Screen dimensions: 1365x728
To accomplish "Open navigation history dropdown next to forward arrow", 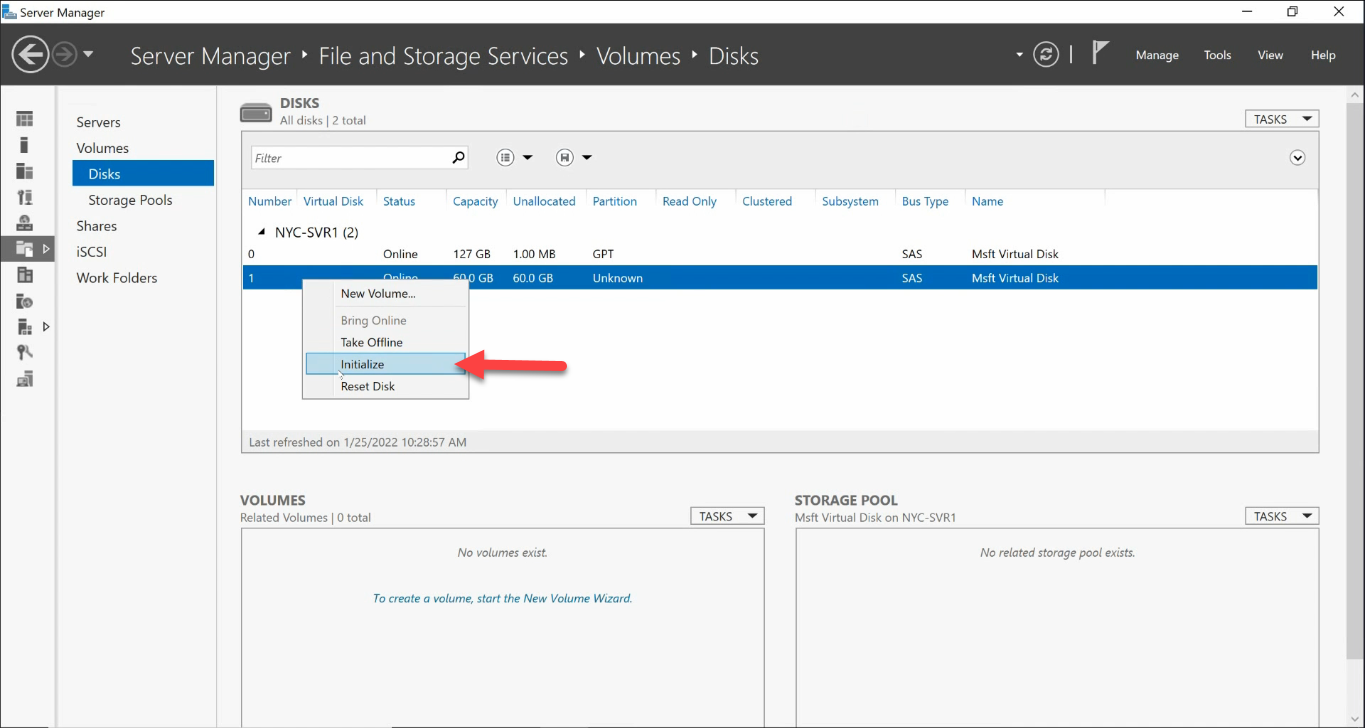I will coord(88,54).
